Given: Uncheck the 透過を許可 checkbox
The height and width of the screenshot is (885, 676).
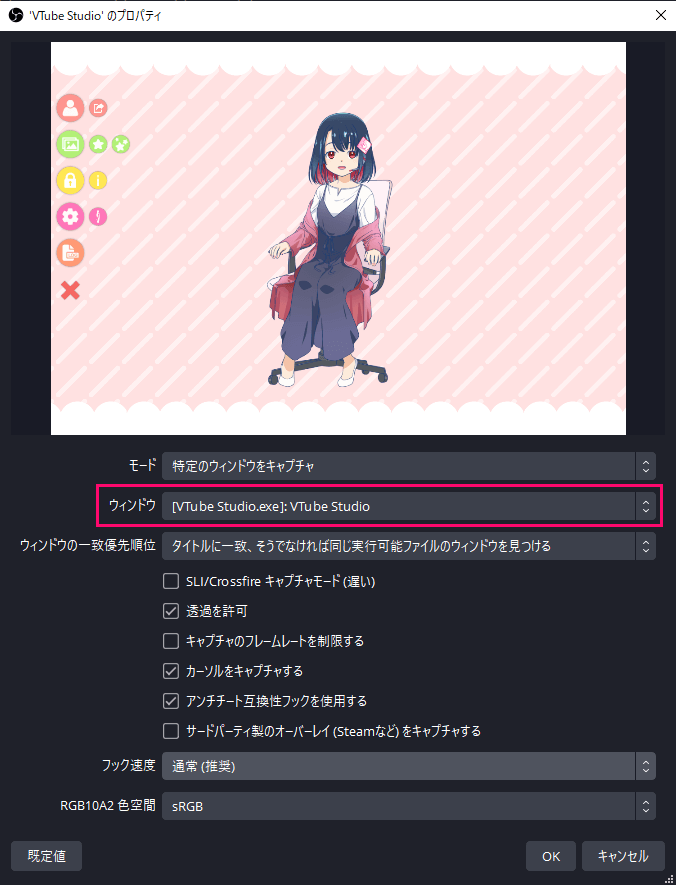Looking at the screenshot, I should pyautogui.click(x=170, y=611).
